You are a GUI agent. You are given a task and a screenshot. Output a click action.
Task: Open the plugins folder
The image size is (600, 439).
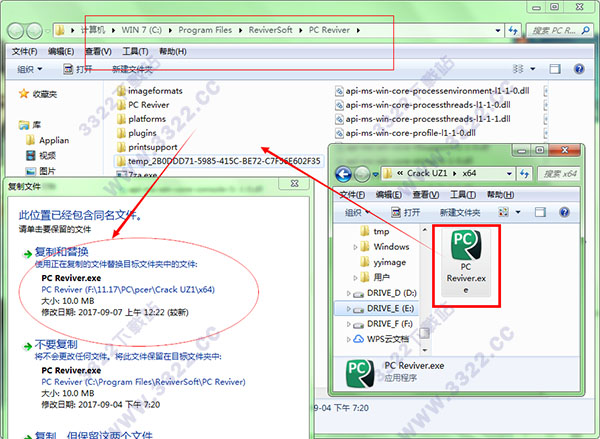point(137,133)
